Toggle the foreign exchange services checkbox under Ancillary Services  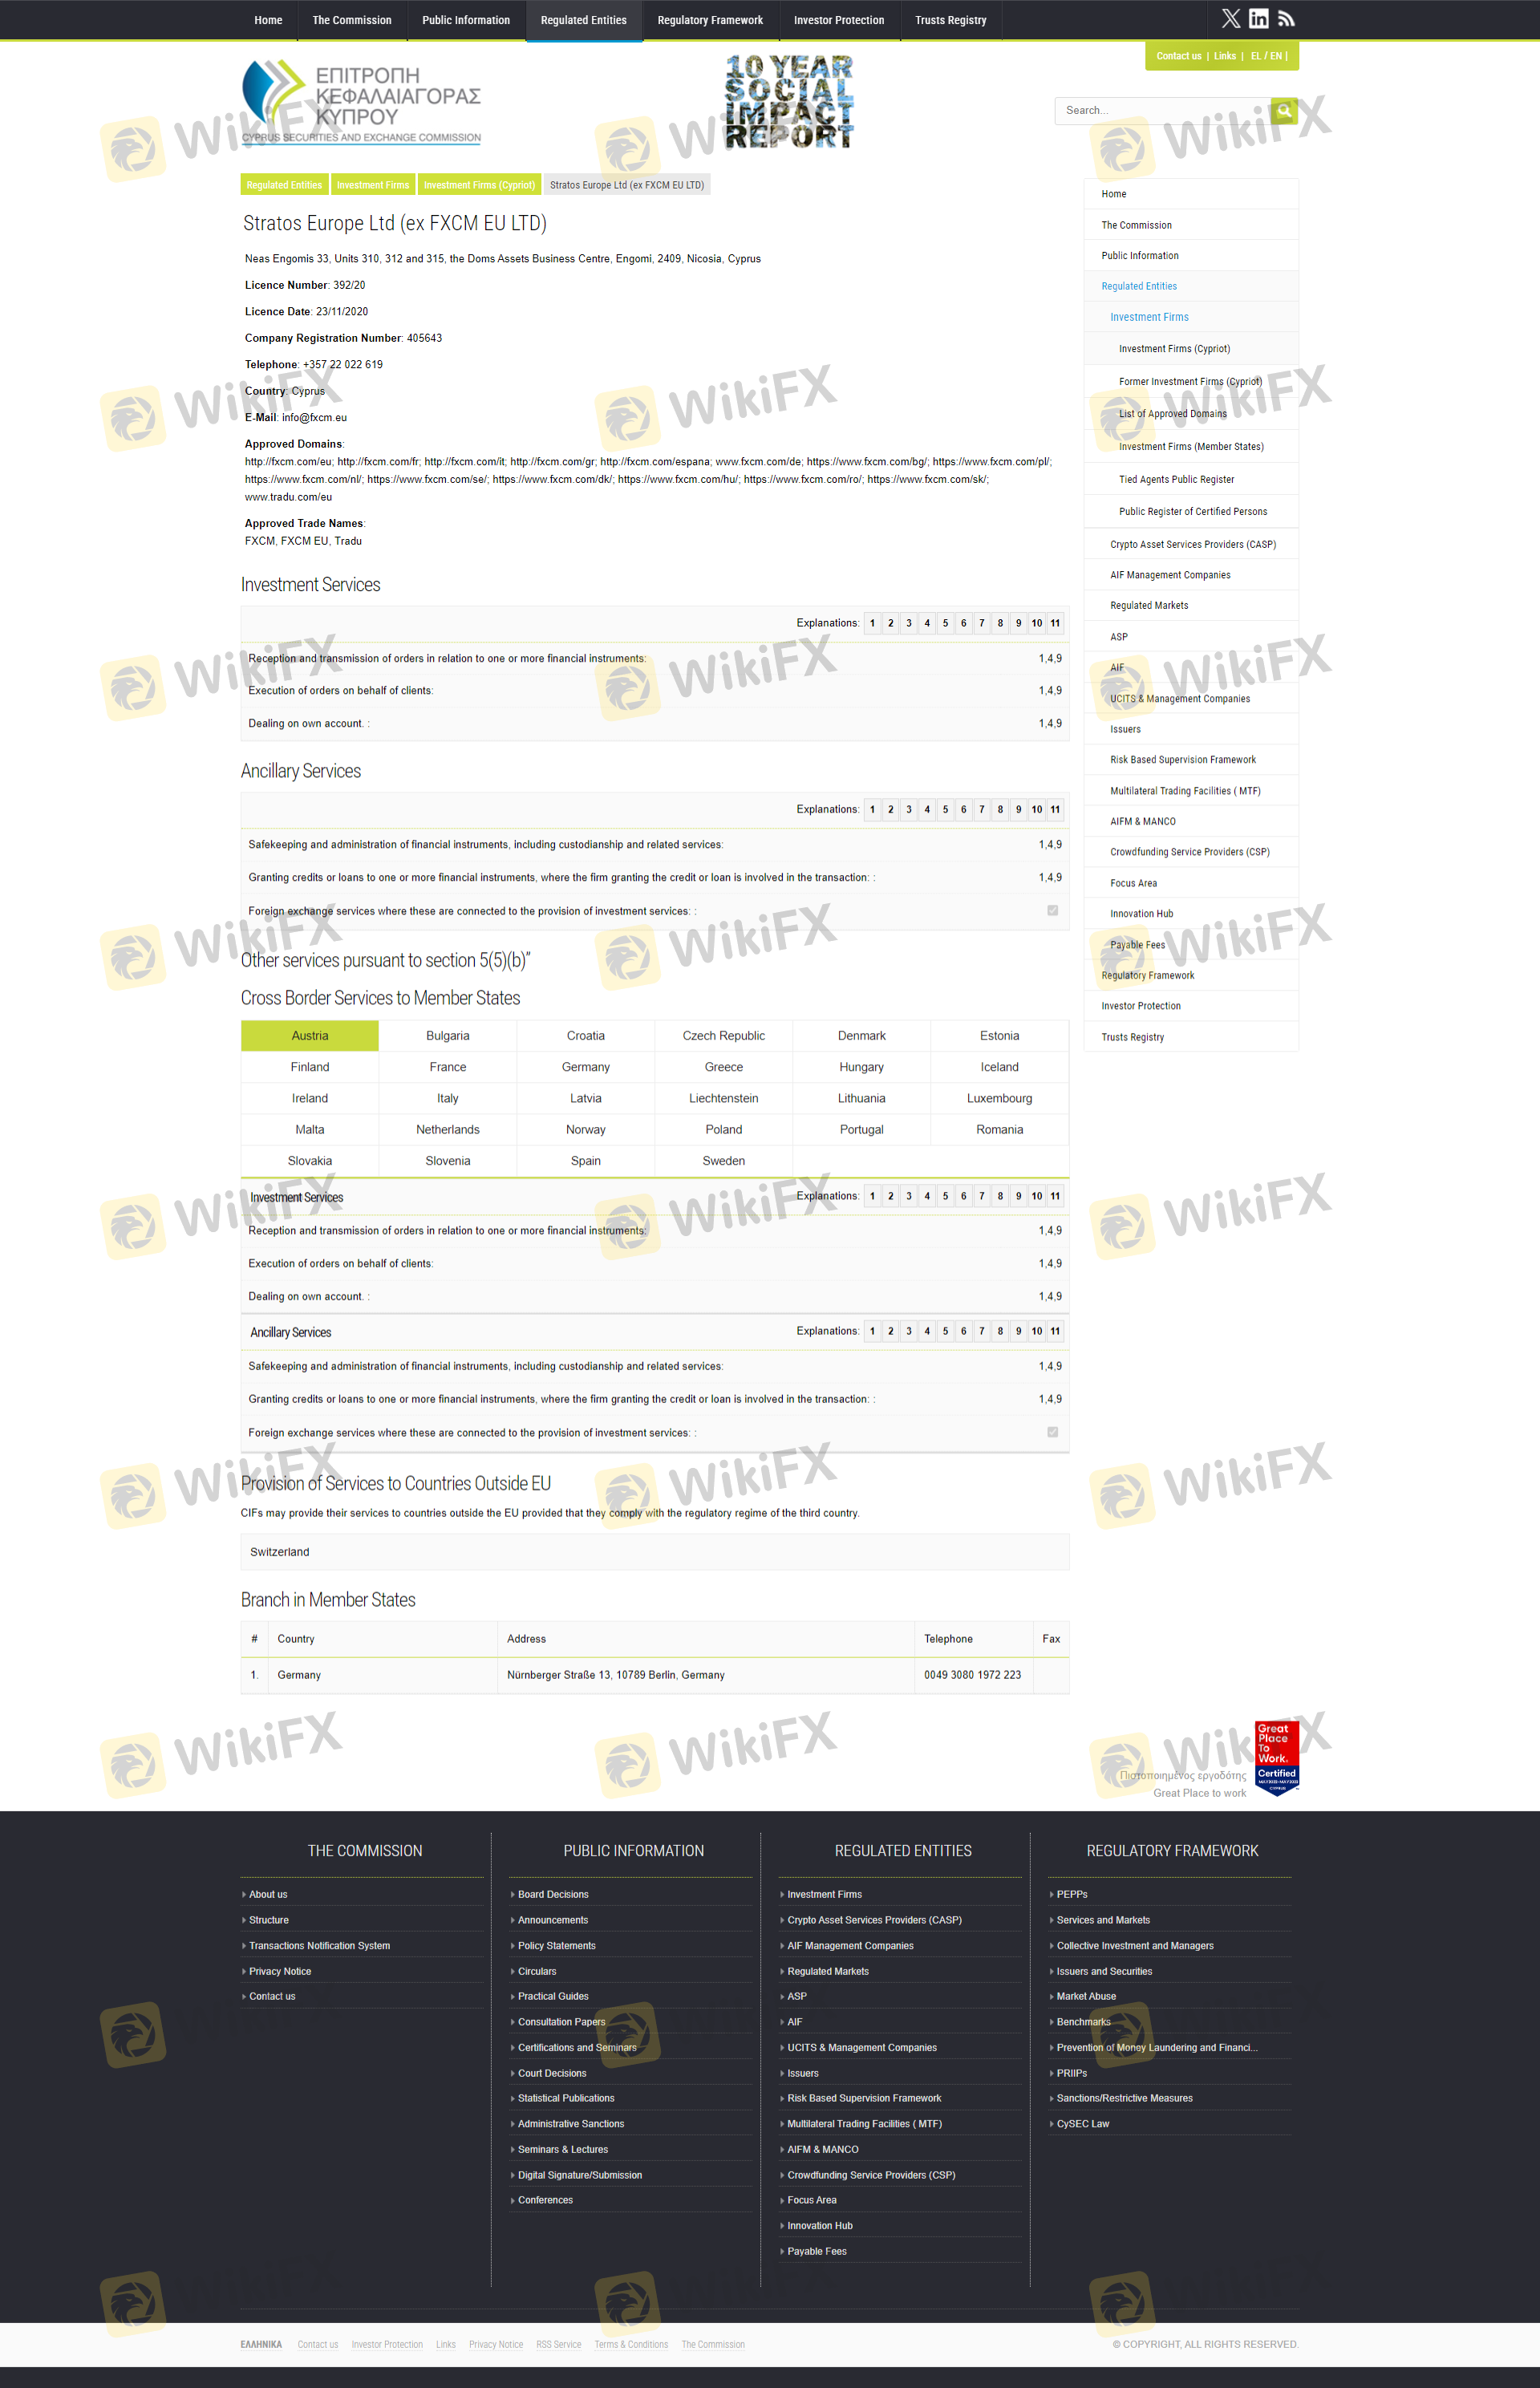point(1052,910)
